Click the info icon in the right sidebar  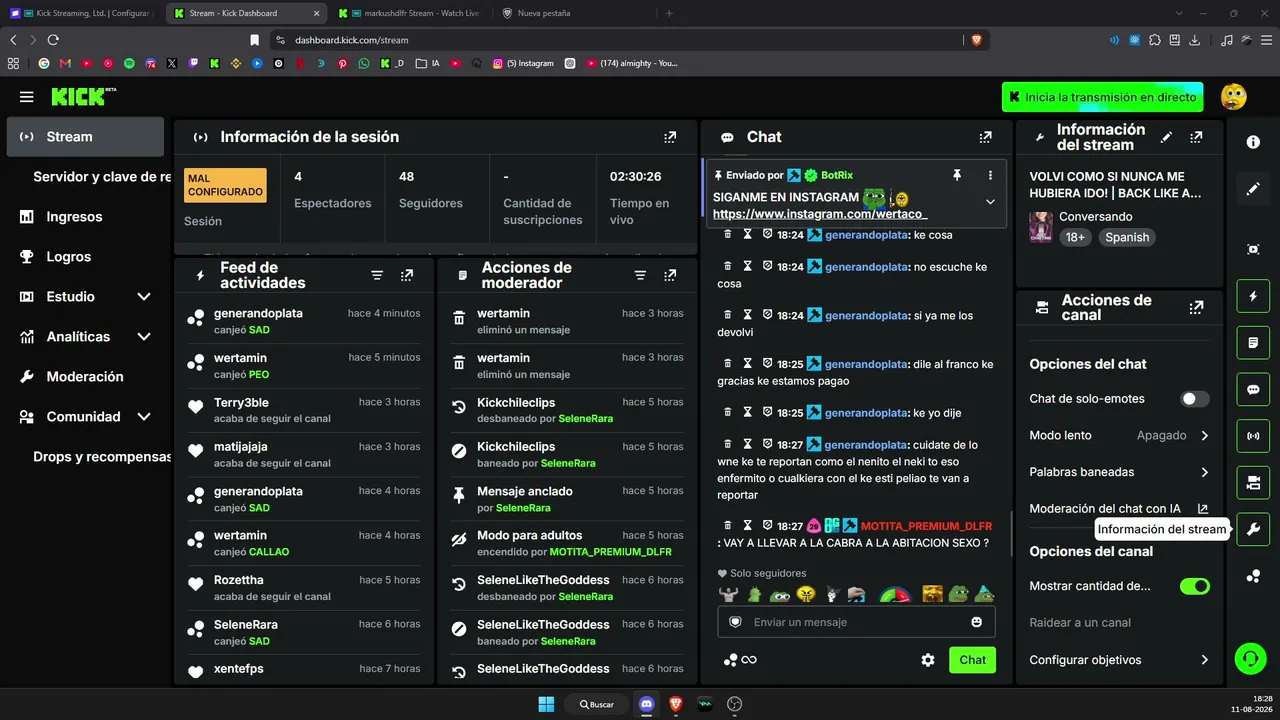1253,142
